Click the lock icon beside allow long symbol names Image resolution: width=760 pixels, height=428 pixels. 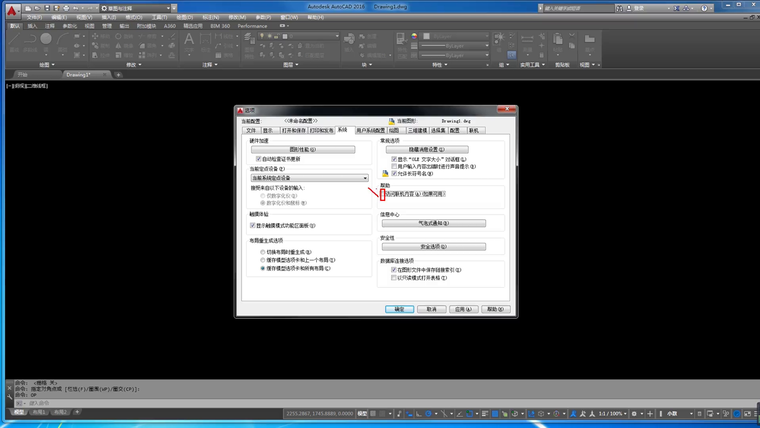coord(384,173)
